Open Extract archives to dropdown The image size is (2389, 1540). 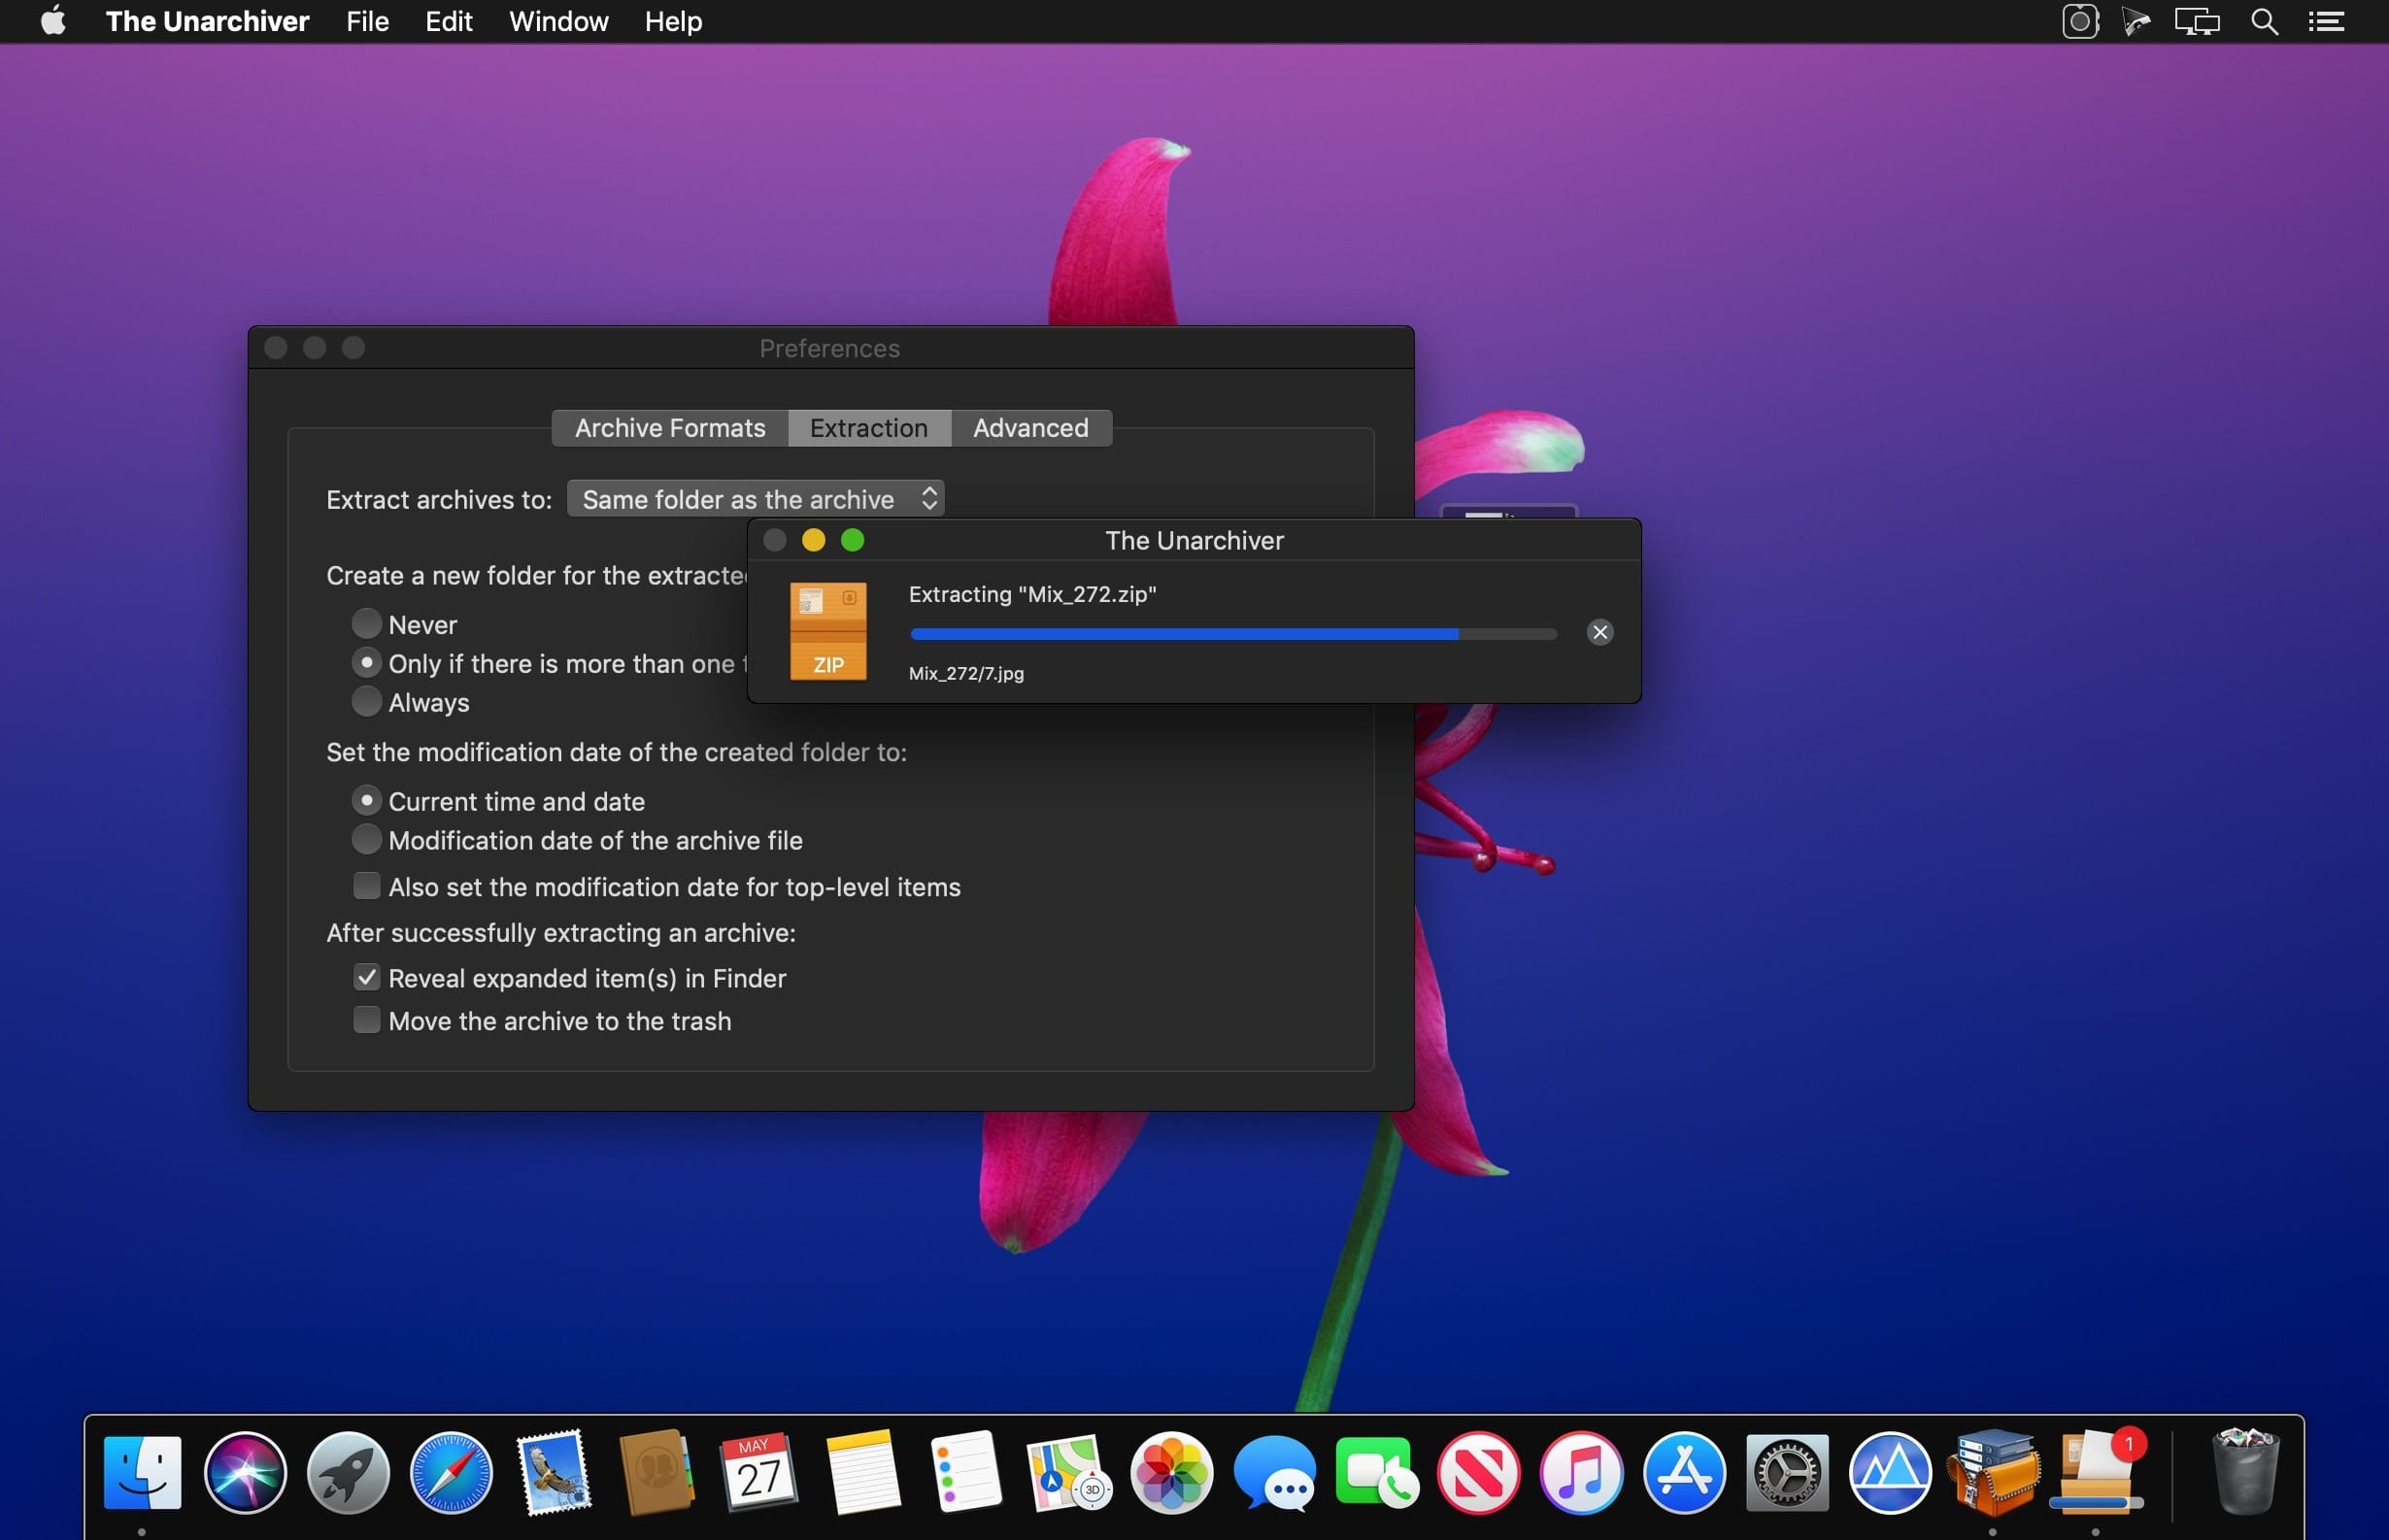tap(755, 498)
